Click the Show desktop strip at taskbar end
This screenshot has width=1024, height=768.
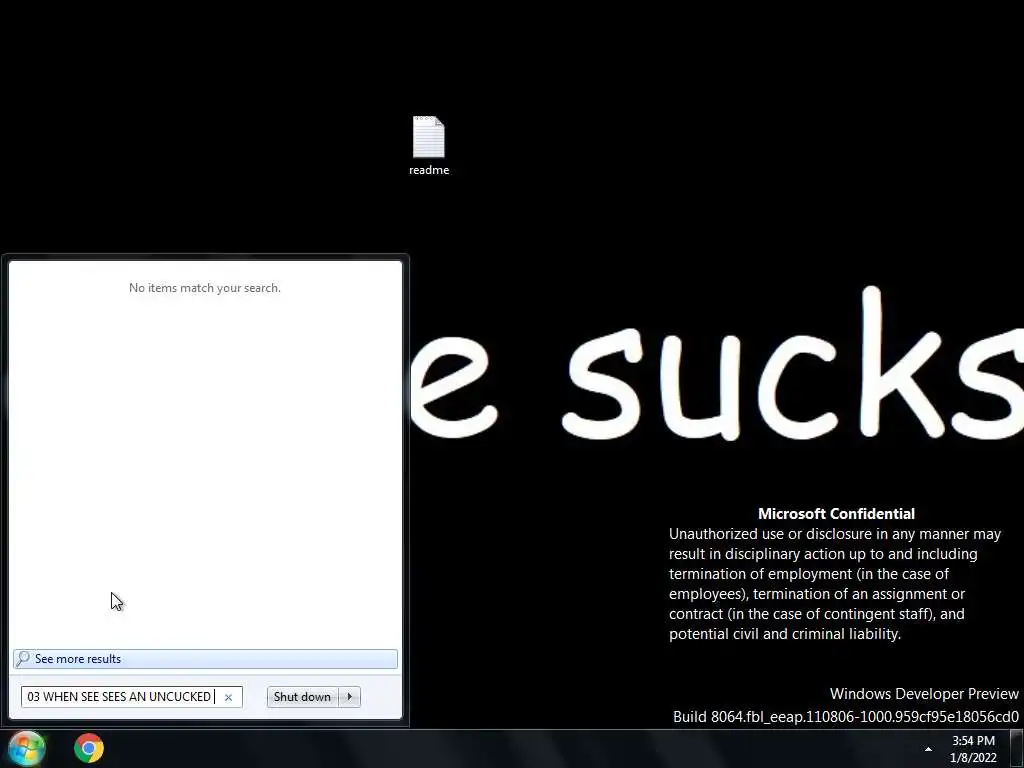(x=1017, y=748)
